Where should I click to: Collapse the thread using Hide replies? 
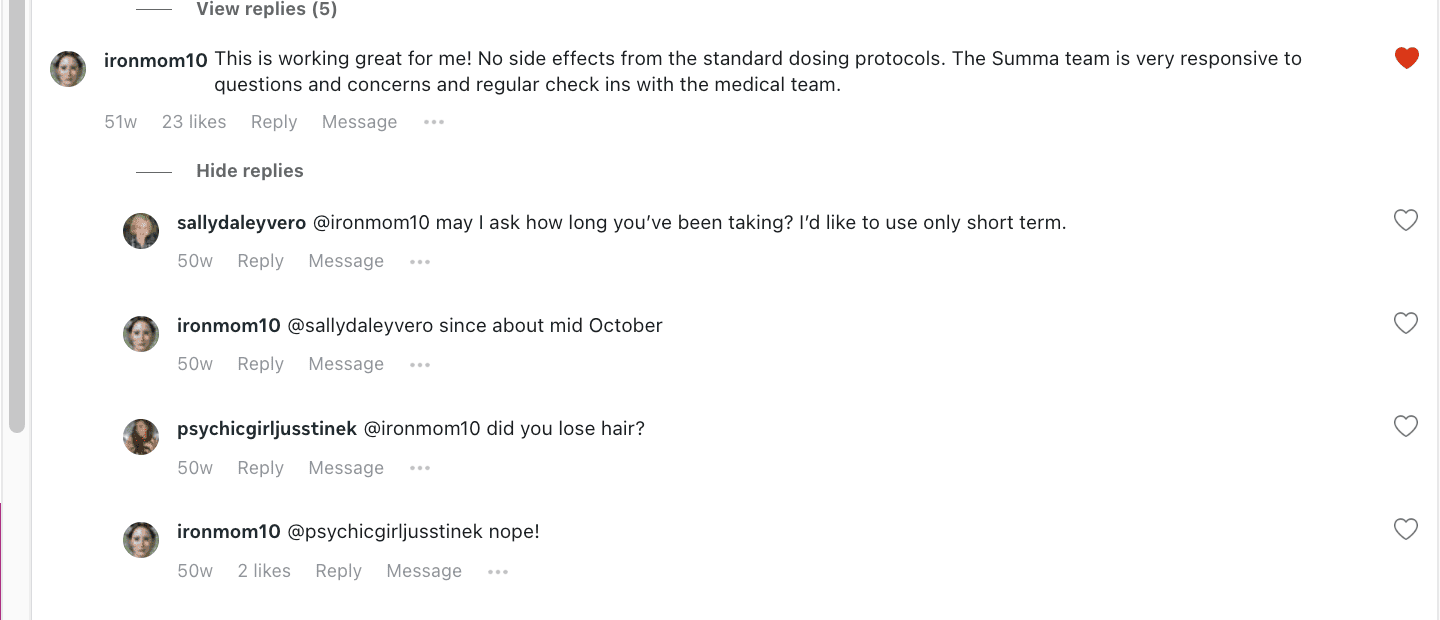[249, 170]
